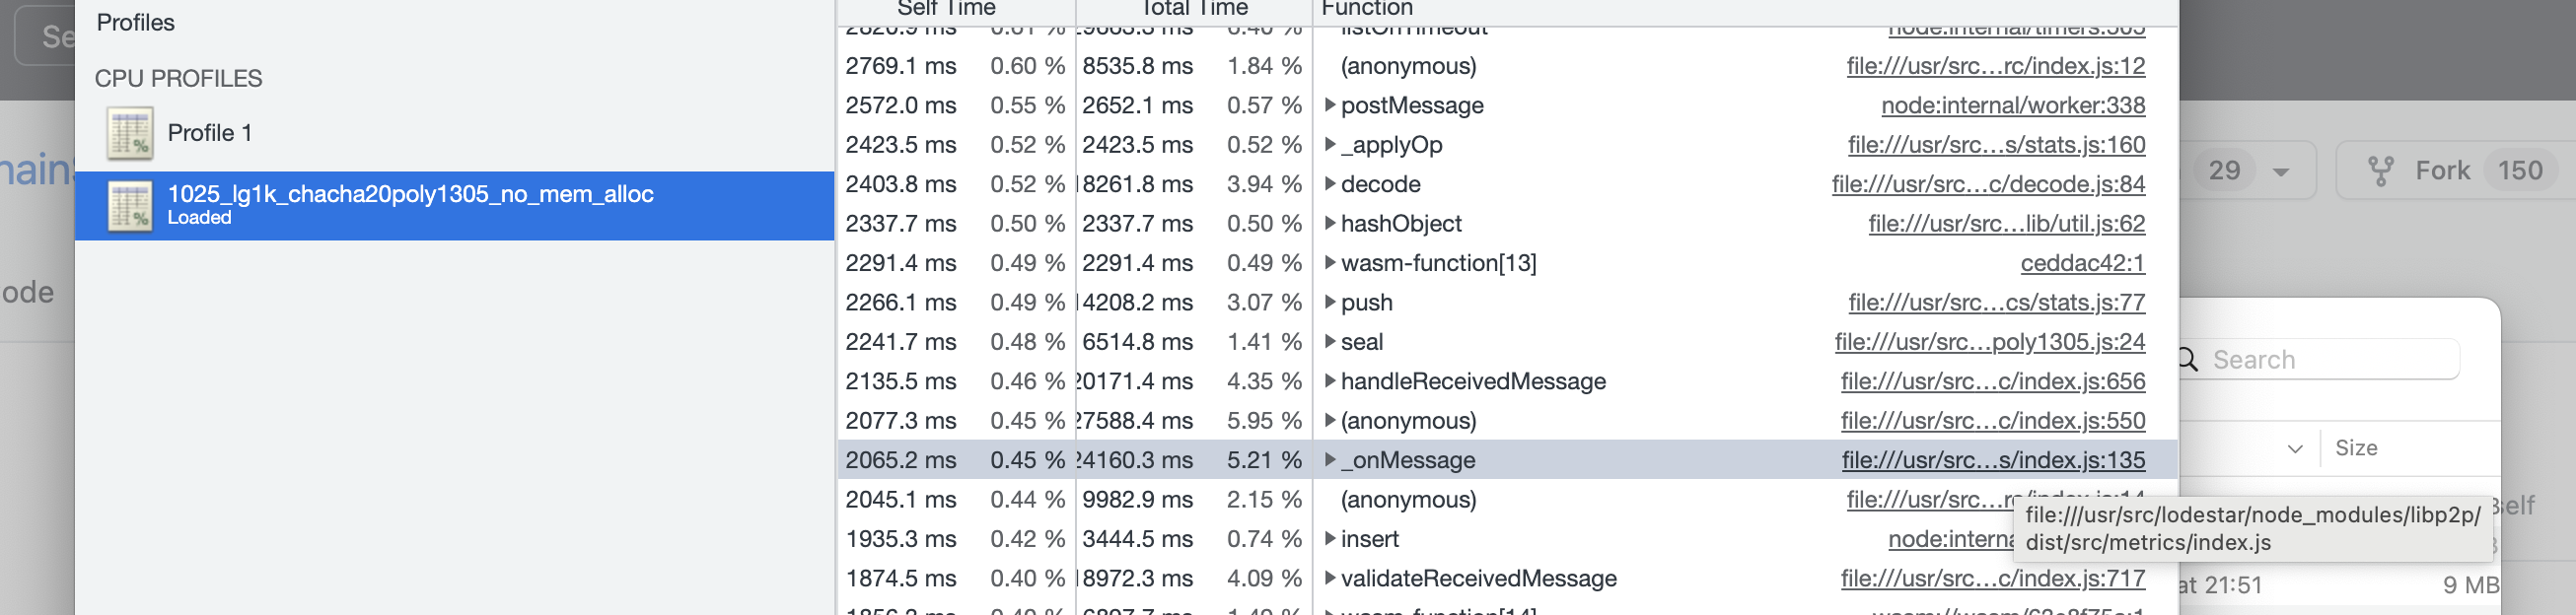
Task: Open the chevron dropdown beside the Size column
Action: tap(2298, 447)
